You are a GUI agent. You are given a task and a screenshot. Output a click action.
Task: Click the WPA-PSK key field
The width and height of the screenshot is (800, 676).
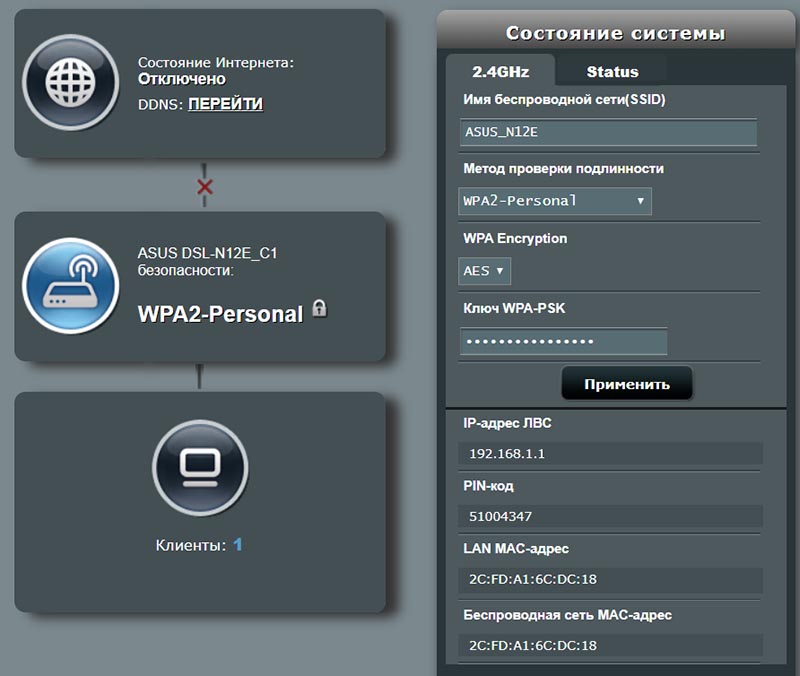(x=563, y=341)
